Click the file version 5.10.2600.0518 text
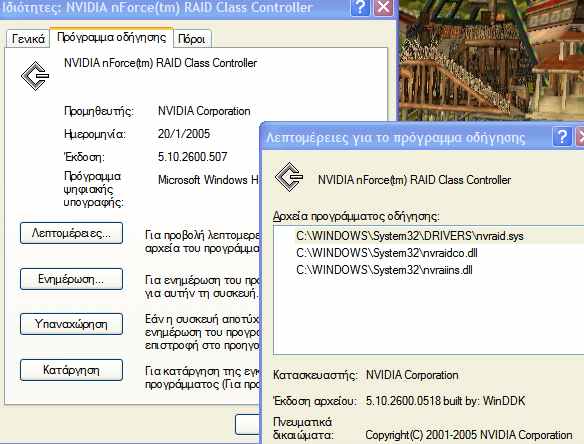Screen dimensions: 584x444 click(x=445, y=401)
